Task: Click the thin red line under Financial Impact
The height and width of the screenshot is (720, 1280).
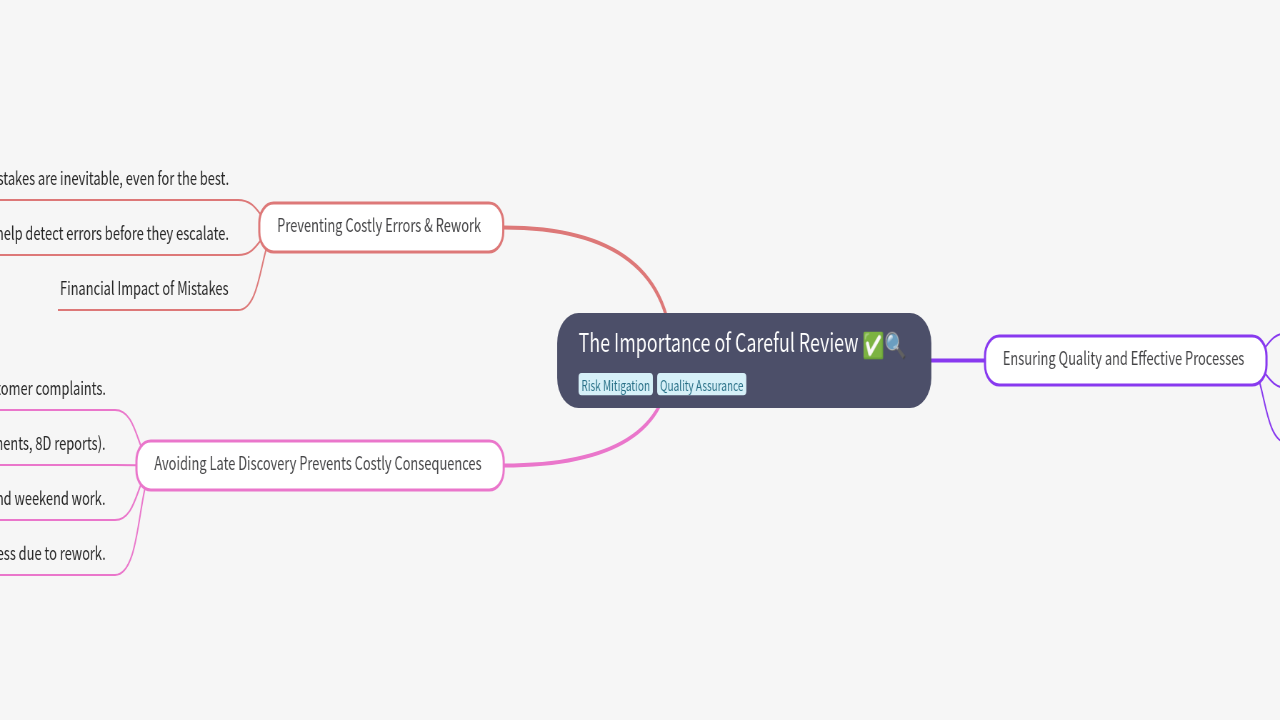Action: (150, 310)
